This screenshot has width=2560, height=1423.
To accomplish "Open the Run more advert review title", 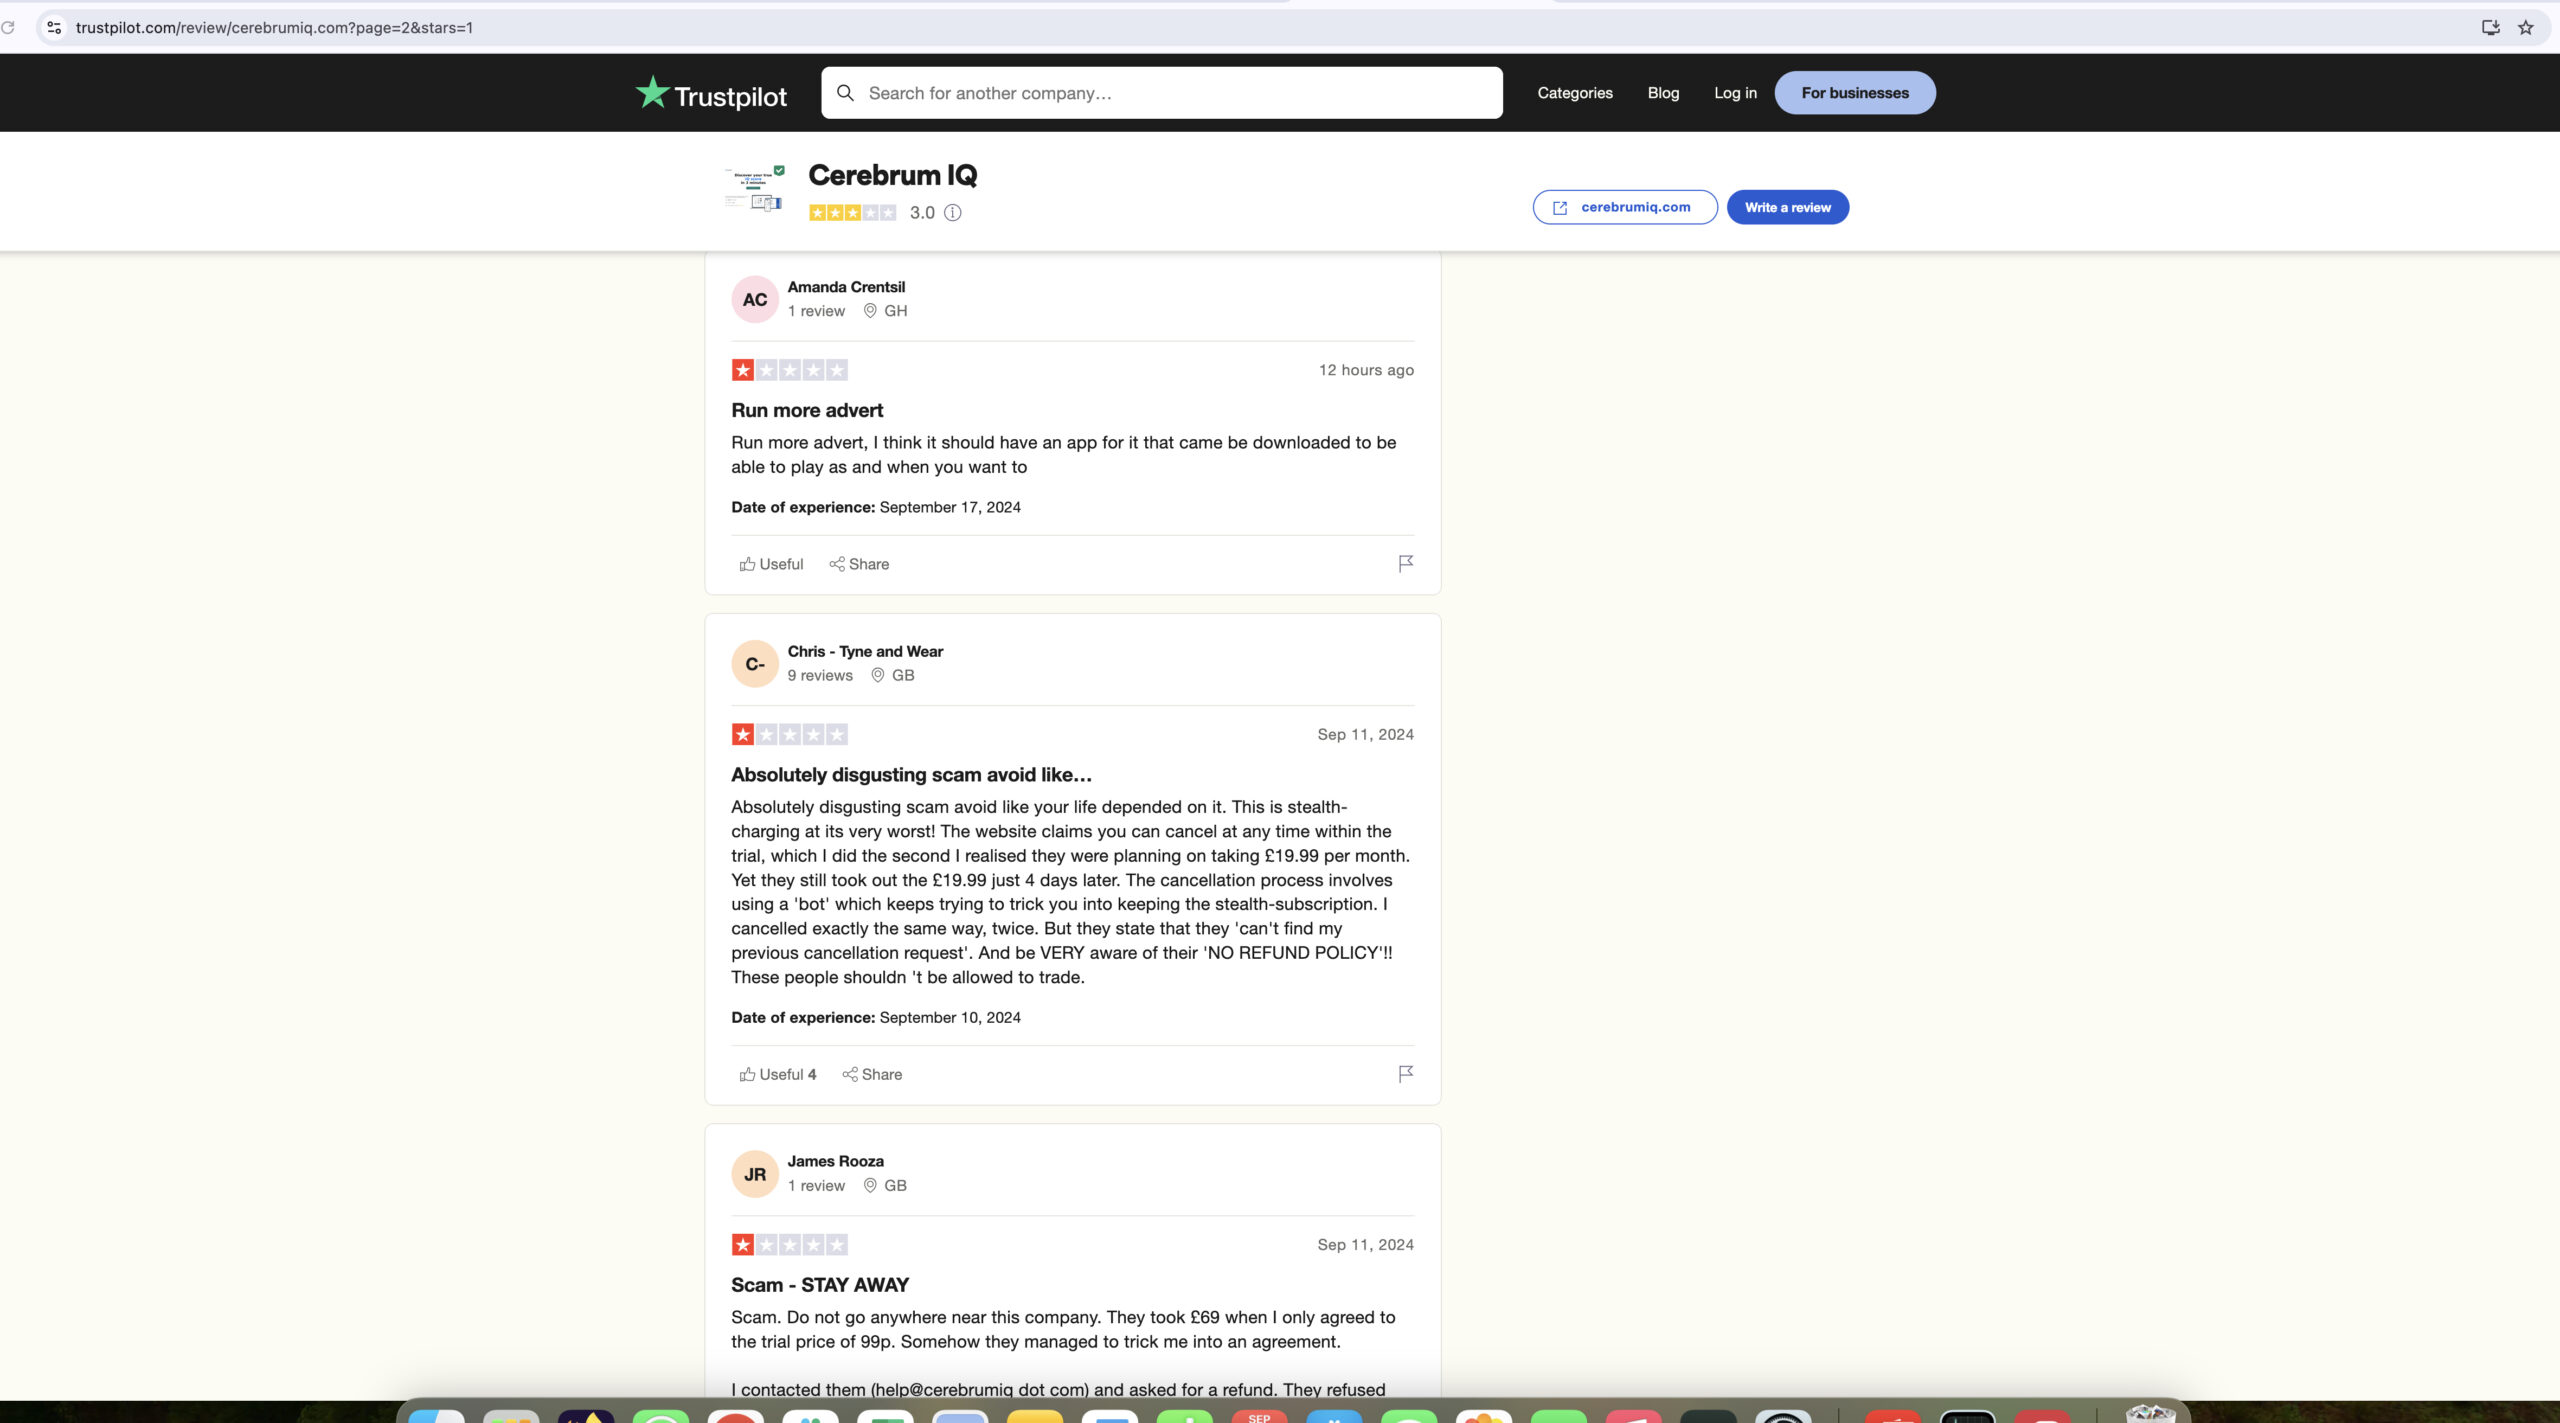I will click(807, 410).
